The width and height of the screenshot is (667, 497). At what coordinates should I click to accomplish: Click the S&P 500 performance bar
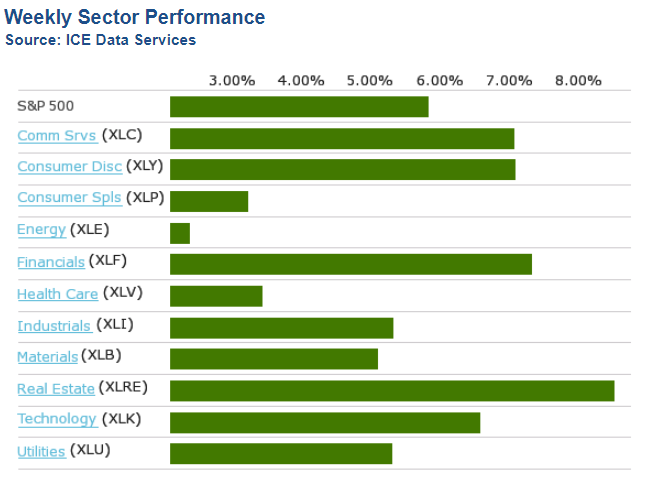[x=299, y=107]
